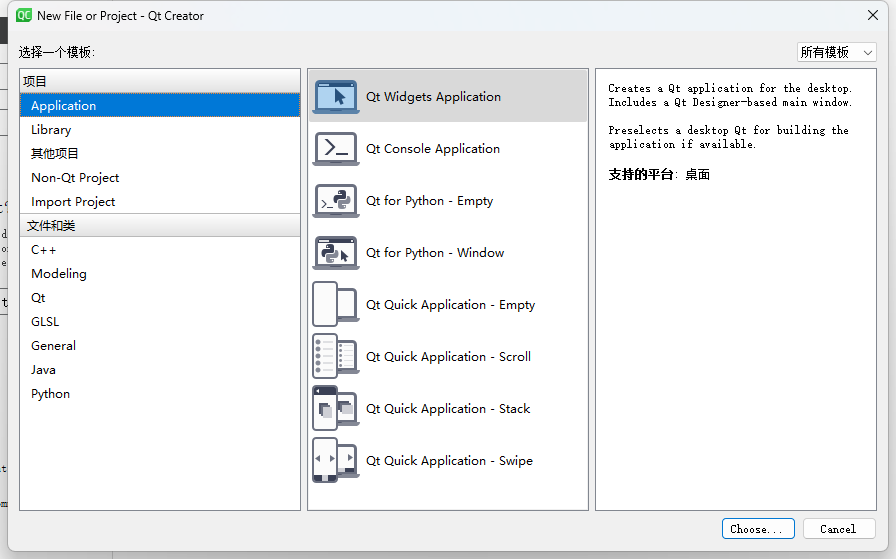Click the Qt Quick Application - Stack icon
The width and height of the screenshot is (896, 559).
(x=335, y=408)
